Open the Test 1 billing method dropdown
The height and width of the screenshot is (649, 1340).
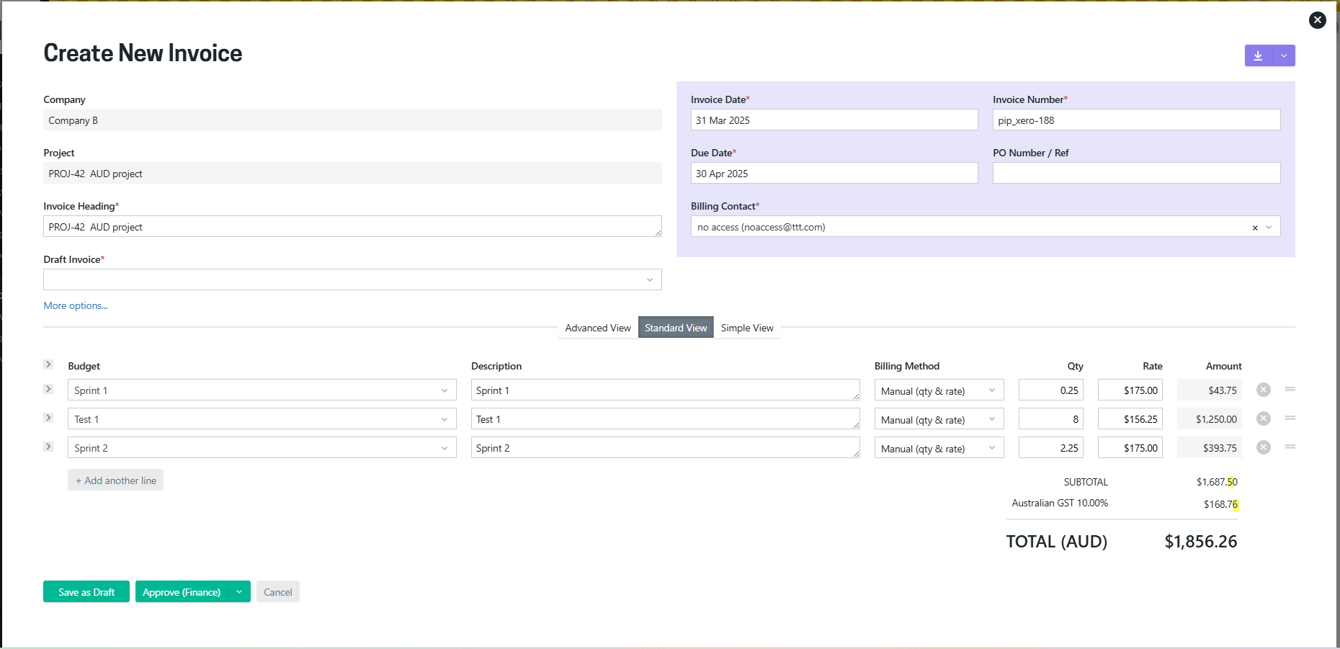939,419
